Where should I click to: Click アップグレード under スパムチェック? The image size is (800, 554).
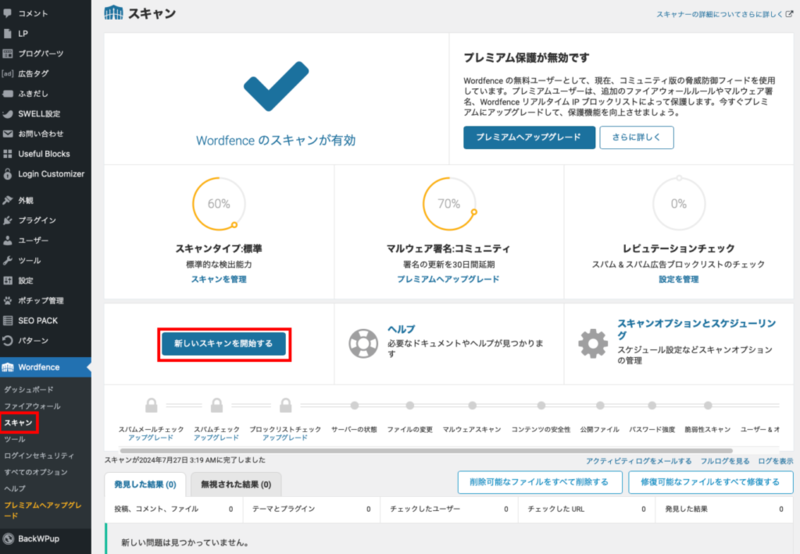(216, 438)
